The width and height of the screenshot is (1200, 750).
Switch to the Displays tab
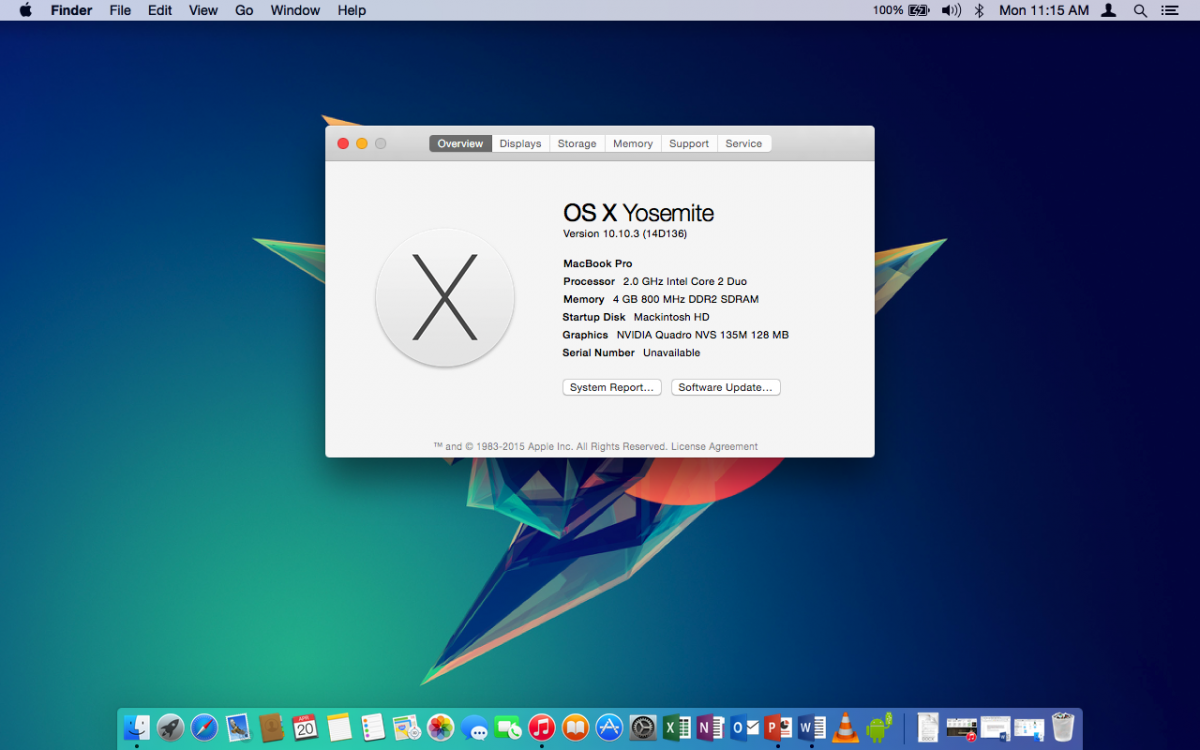(x=520, y=144)
